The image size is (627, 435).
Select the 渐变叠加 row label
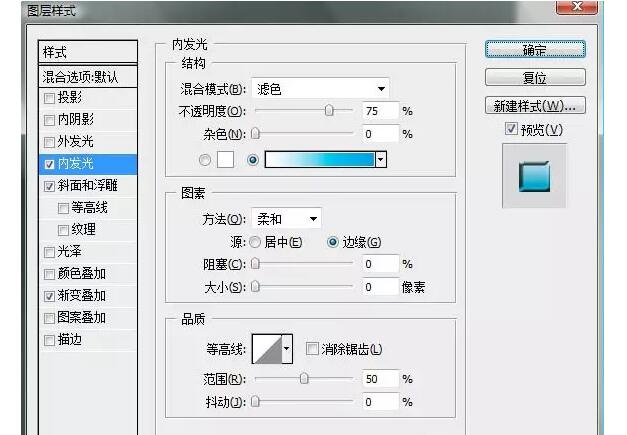click(82, 295)
